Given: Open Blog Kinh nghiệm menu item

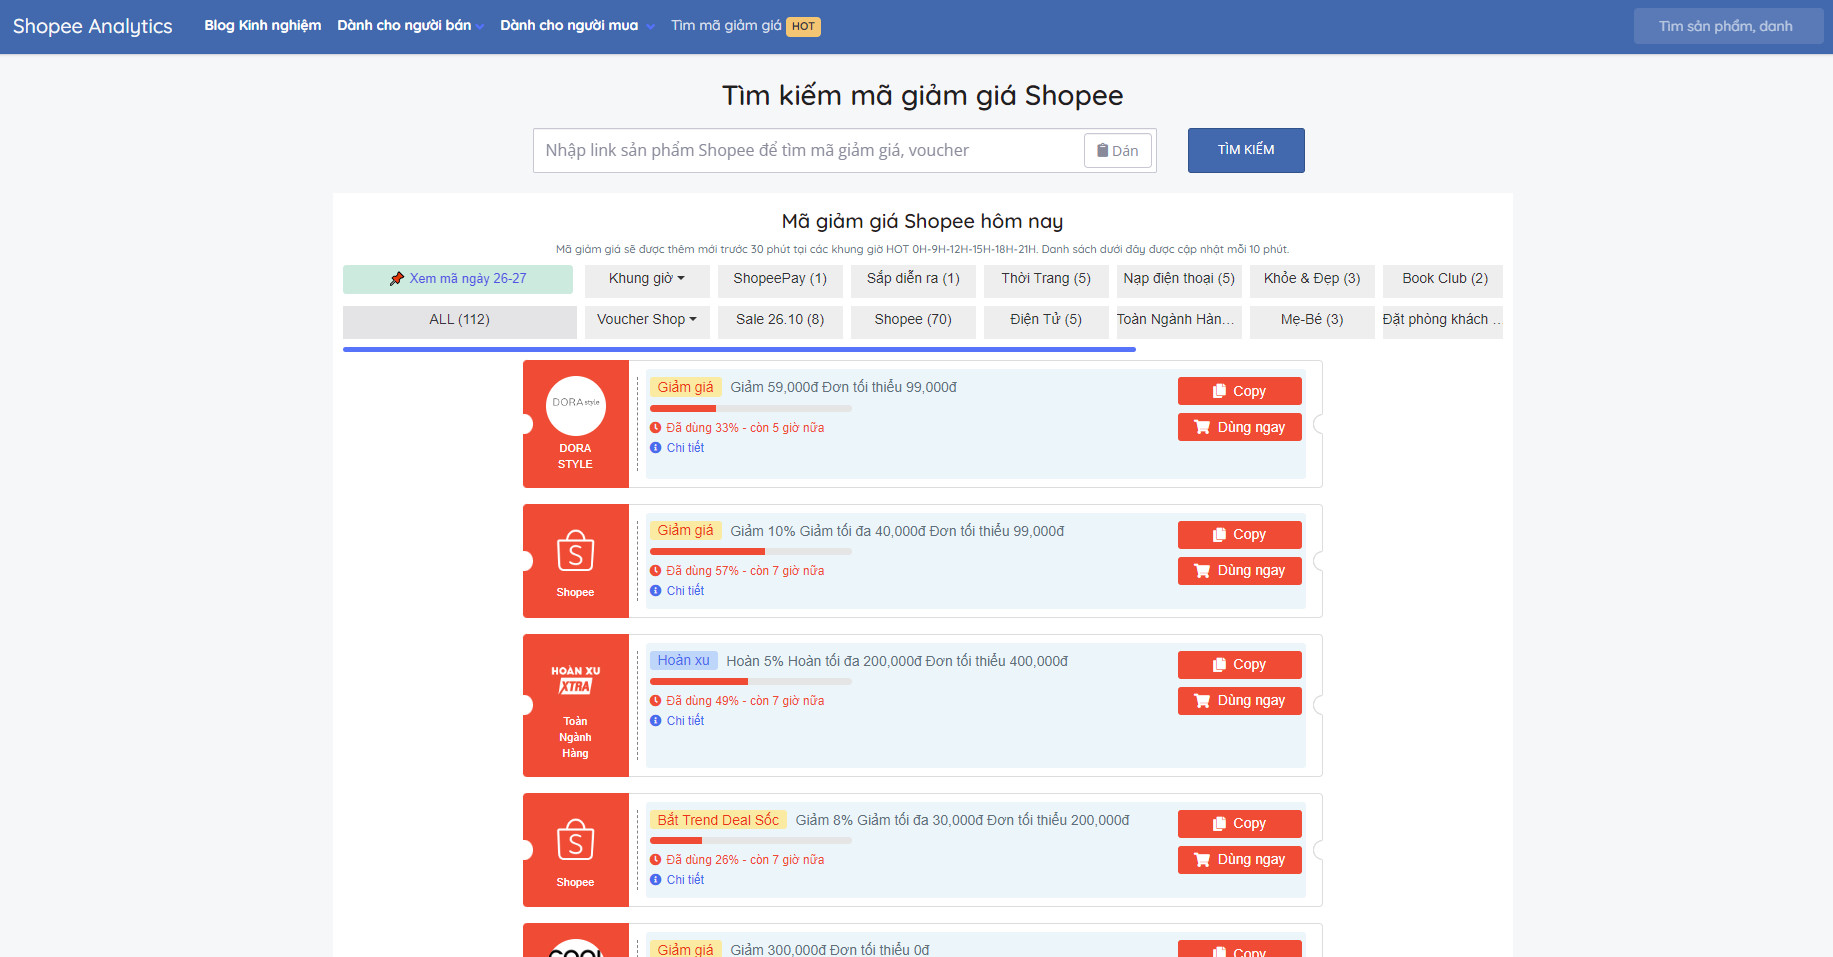Looking at the screenshot, I should (263, 25).
